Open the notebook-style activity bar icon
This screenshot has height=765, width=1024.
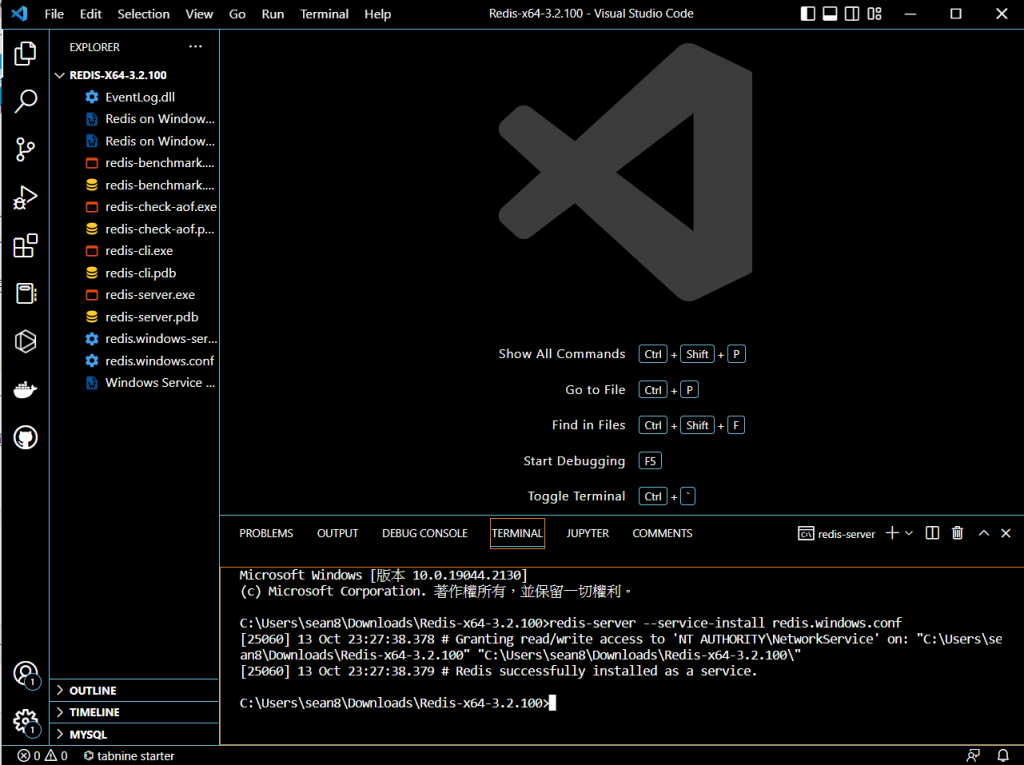point(25,293)
